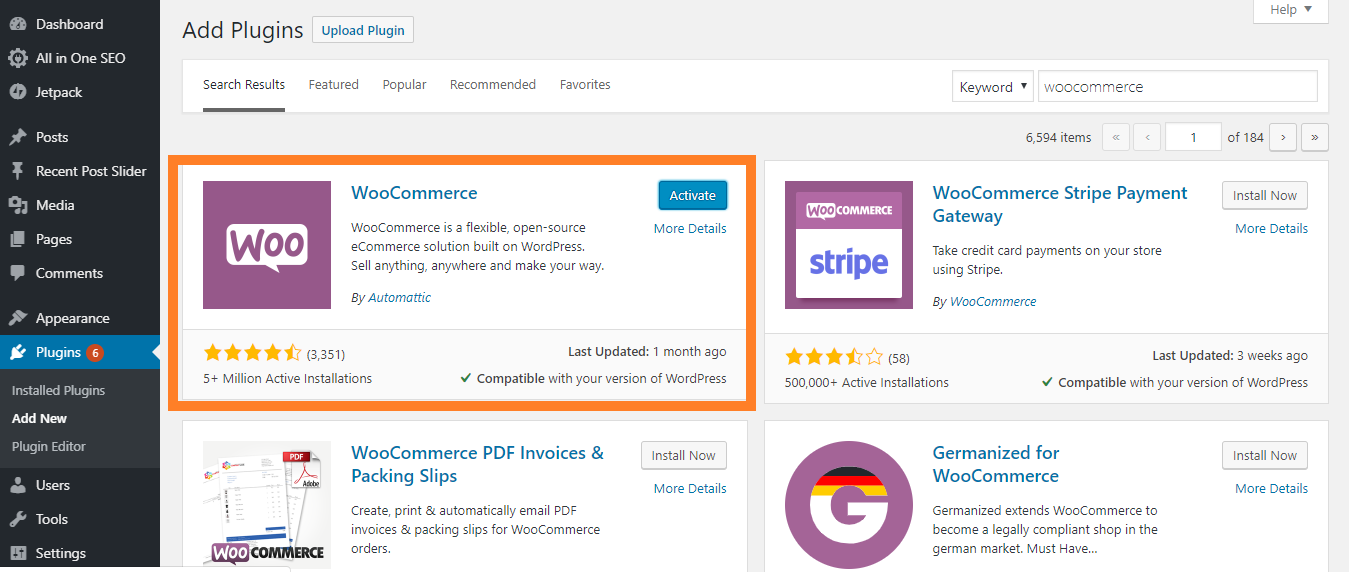Click the plugin search input field
Image resolution: width=1349 pixels, height=572 pixels.
pos(1177,87)
